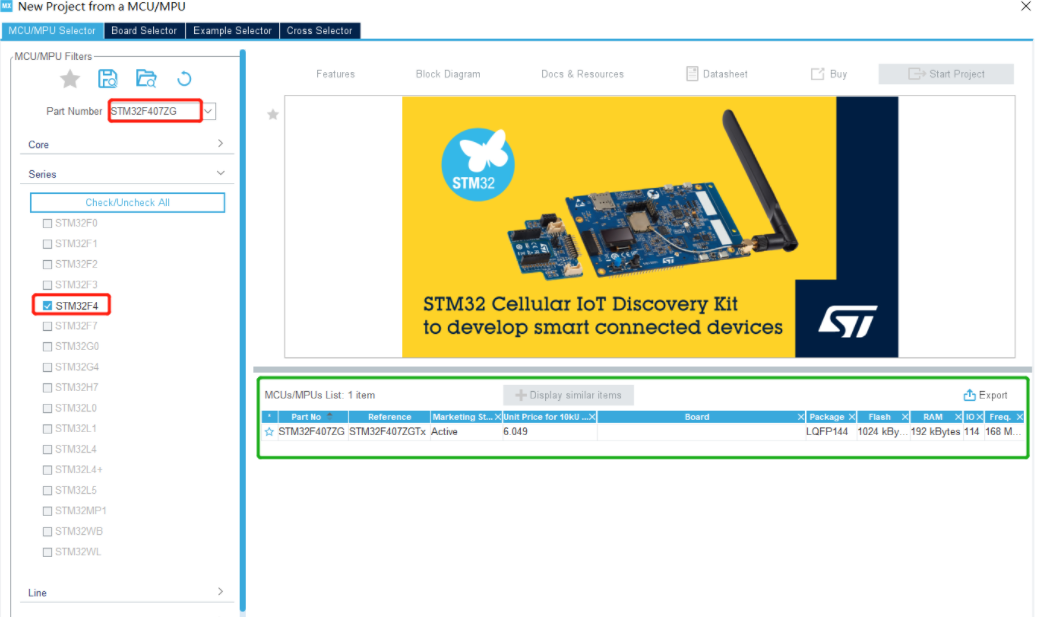Viewport: 1039px width, 617px height.
Task: Check the STM32G4 series checkbox
Action: 47,367
